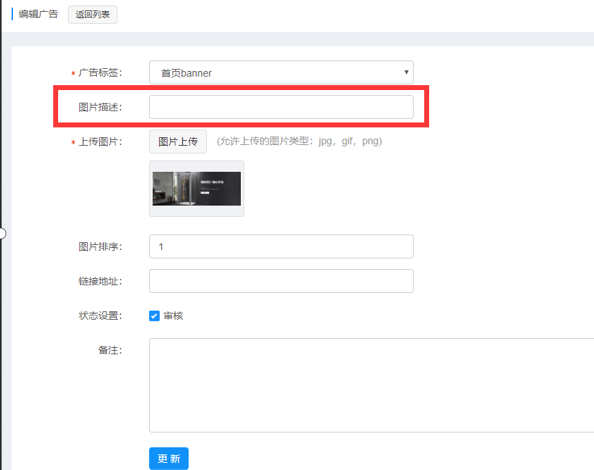Image resolution: width=594 pixels, height=470 pixels.
Task: Click the 链接地址 label
Action: [x=100, y=281]
